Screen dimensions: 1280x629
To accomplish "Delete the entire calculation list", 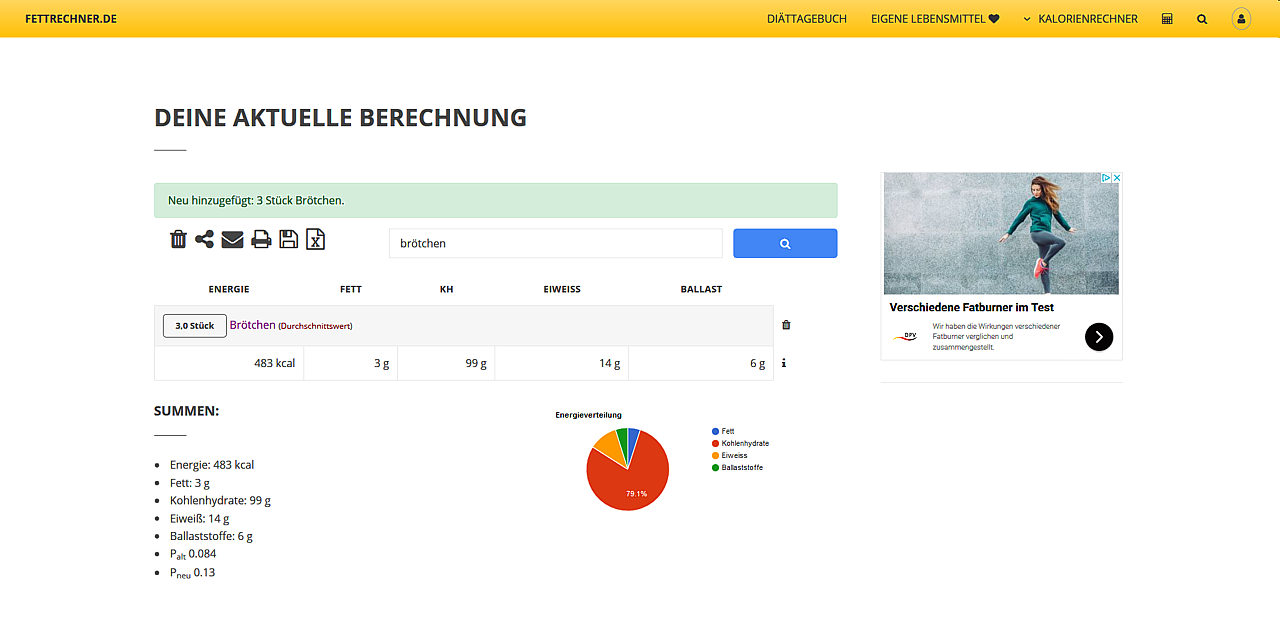I will point(178,239).
